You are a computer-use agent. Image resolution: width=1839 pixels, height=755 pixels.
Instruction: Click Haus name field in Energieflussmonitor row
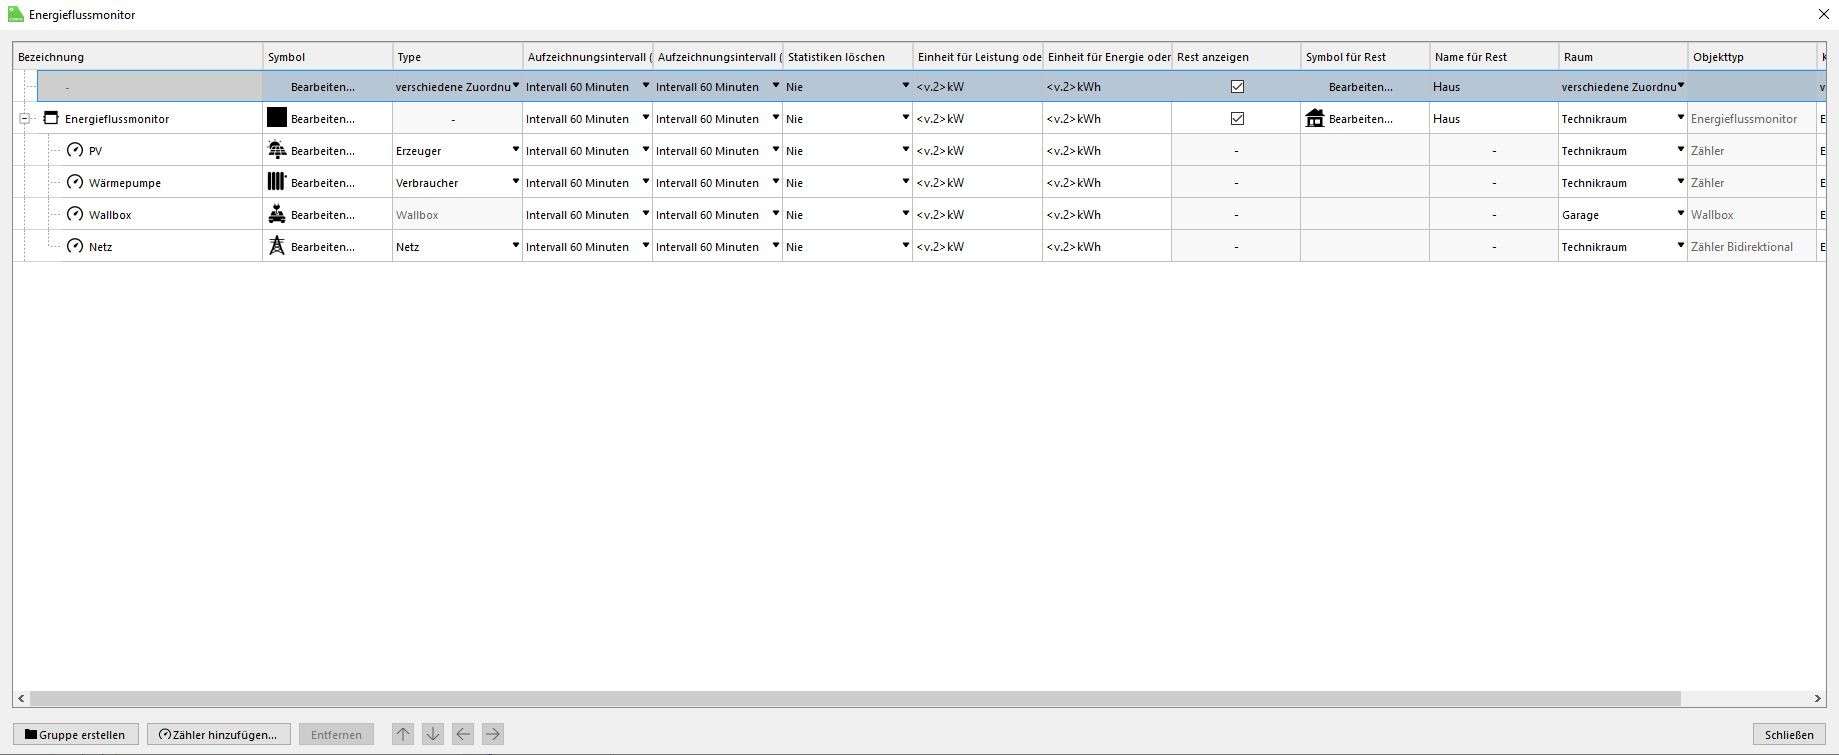pos(1494,119)
